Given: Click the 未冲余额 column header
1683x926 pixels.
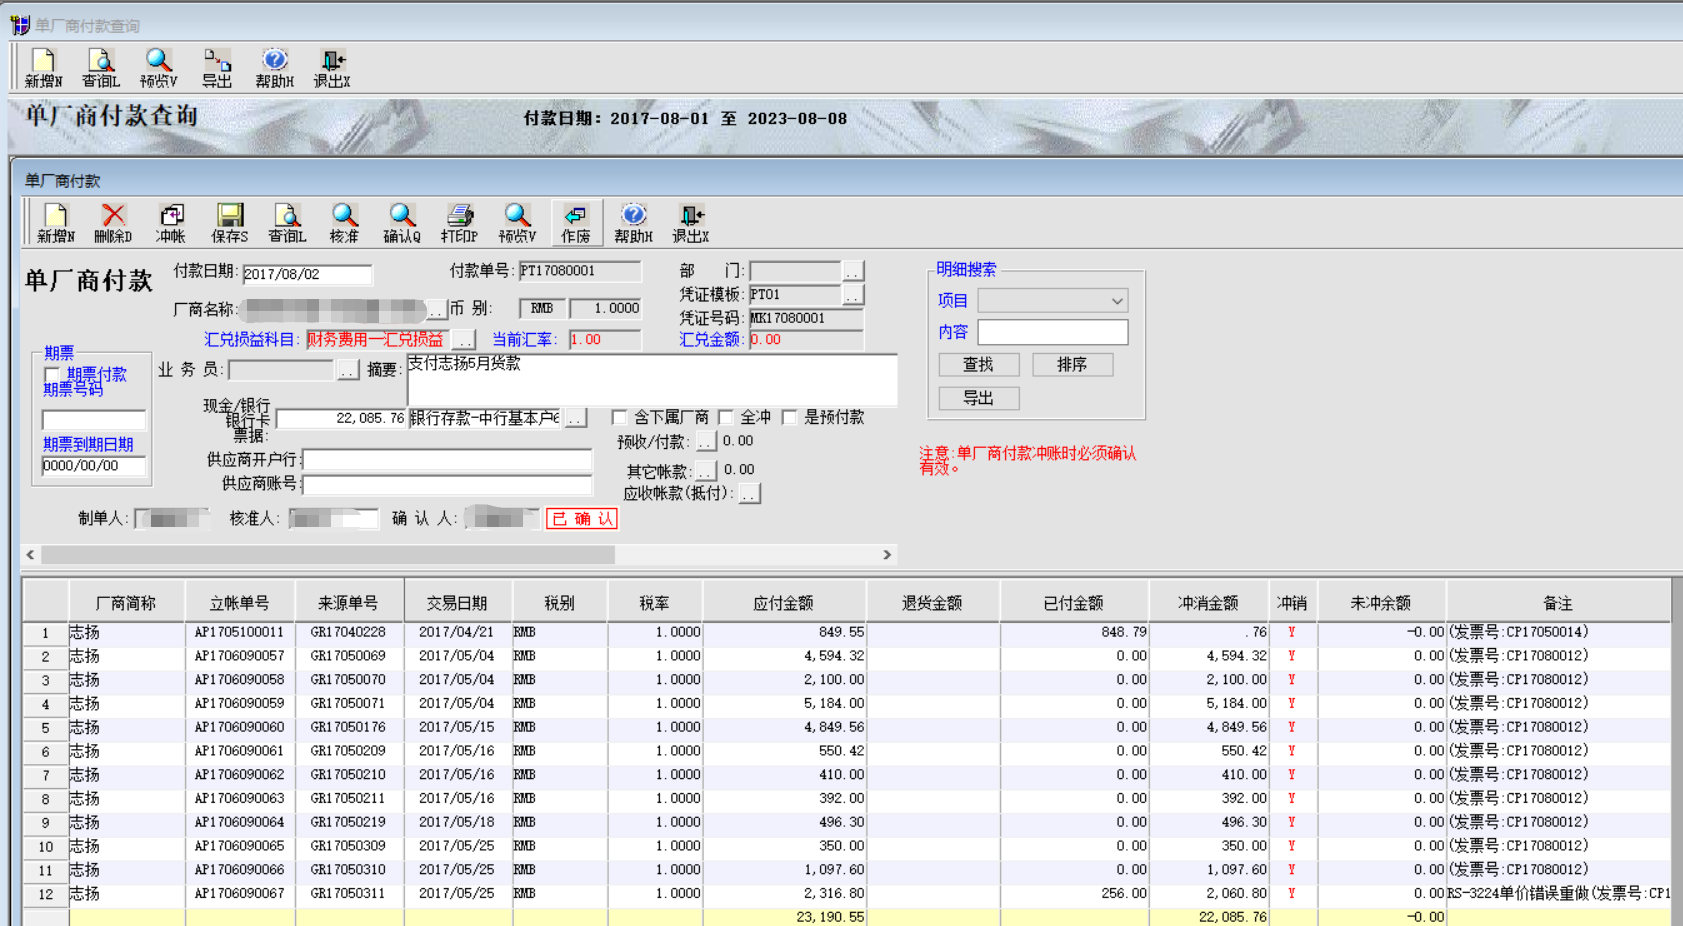Looking at the screenshot, I should click(1381, 603).
